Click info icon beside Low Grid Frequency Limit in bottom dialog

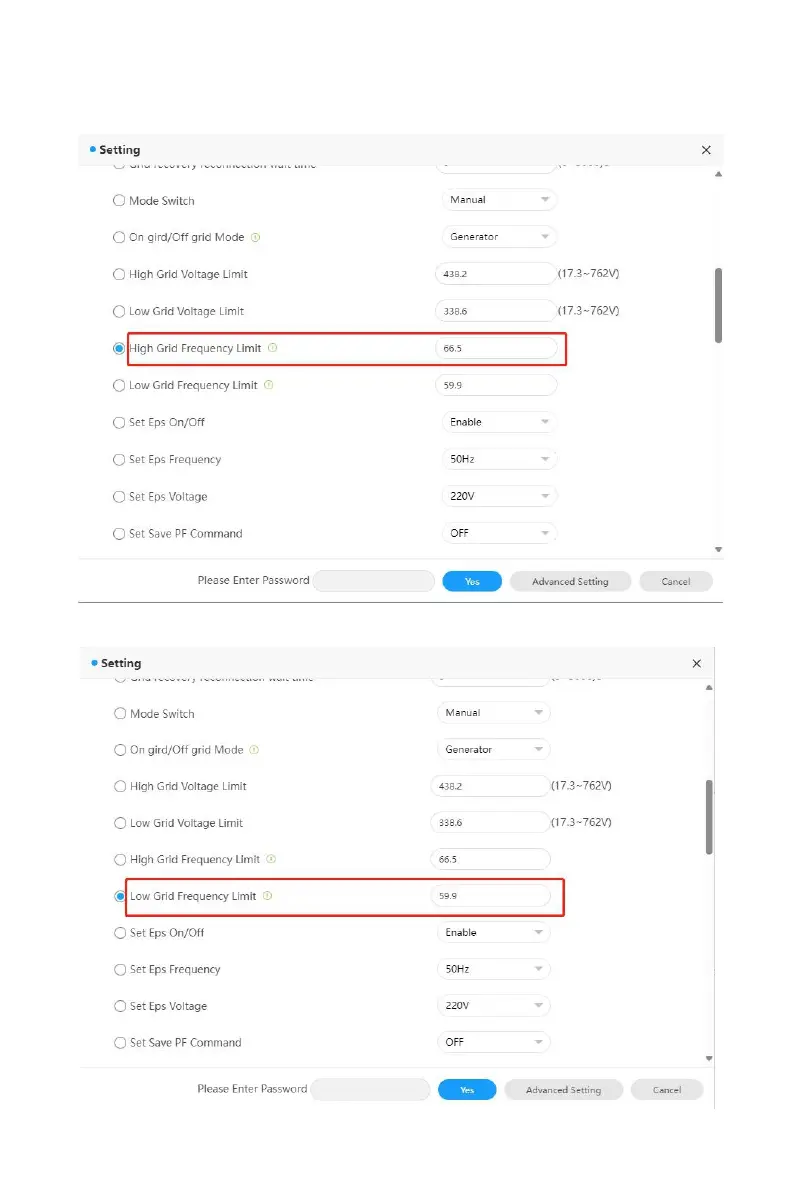coord(267,896)
